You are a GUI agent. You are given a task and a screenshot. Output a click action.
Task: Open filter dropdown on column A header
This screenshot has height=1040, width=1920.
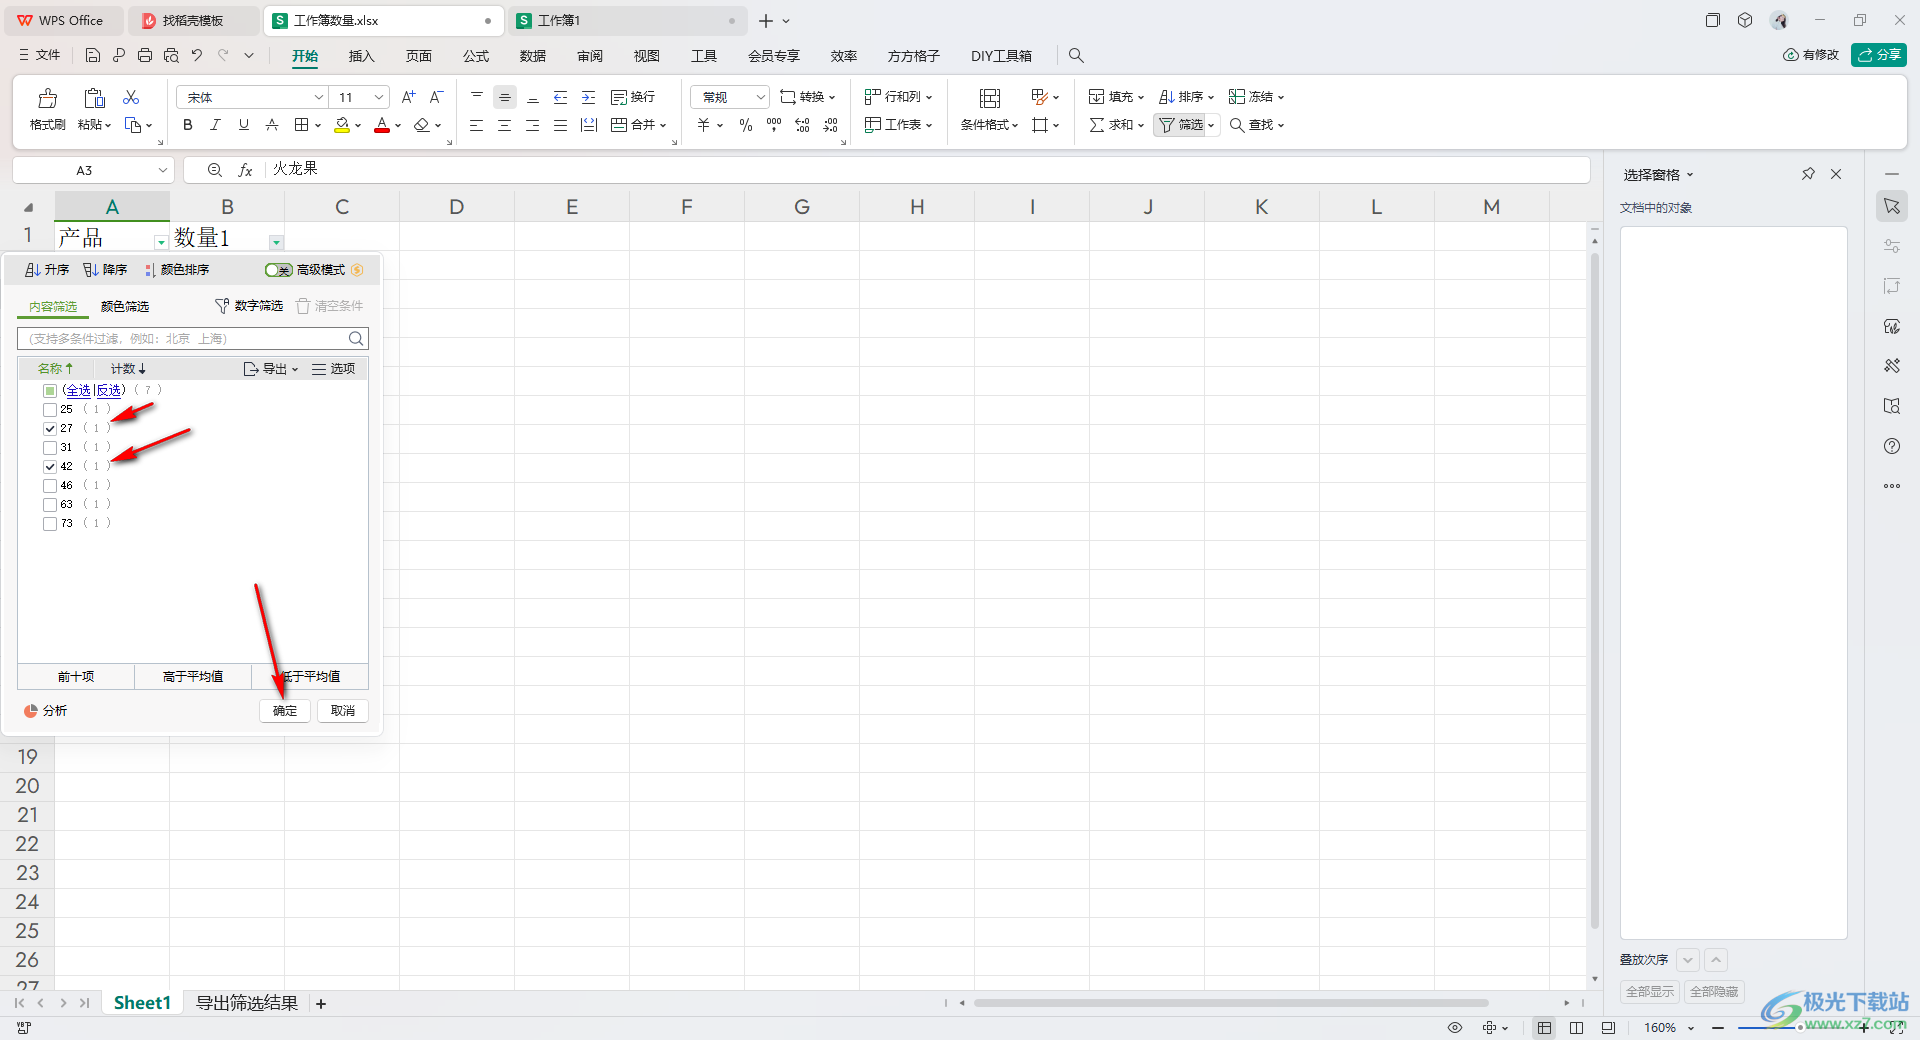(x=161, y=242)
